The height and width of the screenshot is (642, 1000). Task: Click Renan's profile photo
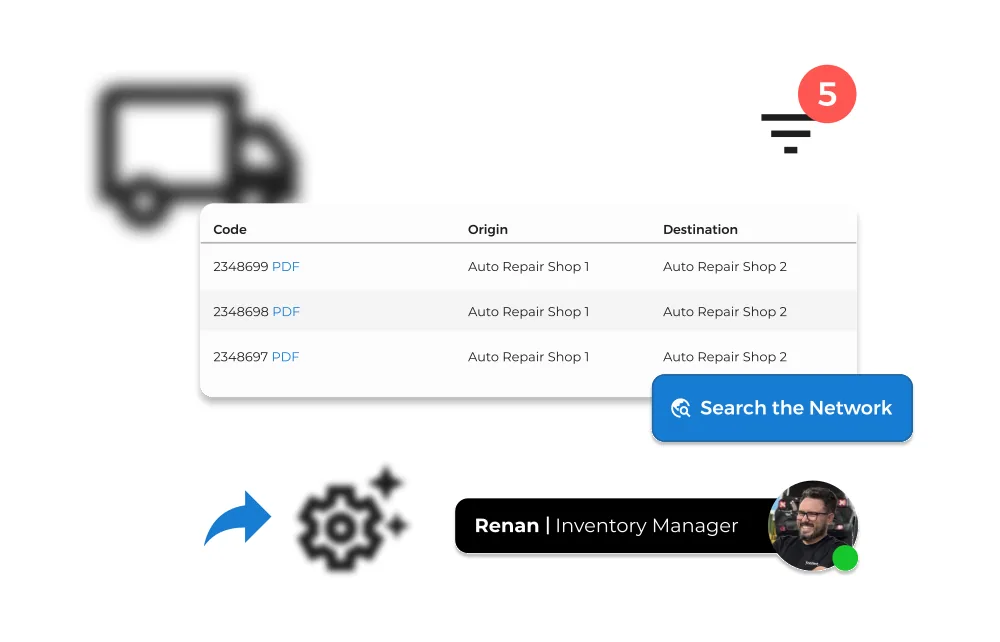tap(812, 526)
